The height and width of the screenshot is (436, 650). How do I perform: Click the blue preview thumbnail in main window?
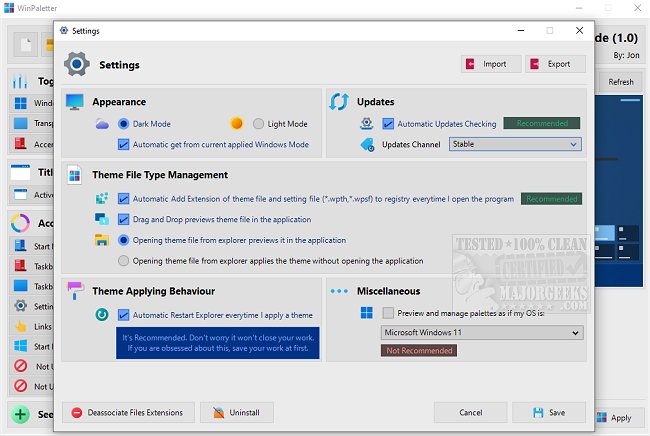coord(618,191)
